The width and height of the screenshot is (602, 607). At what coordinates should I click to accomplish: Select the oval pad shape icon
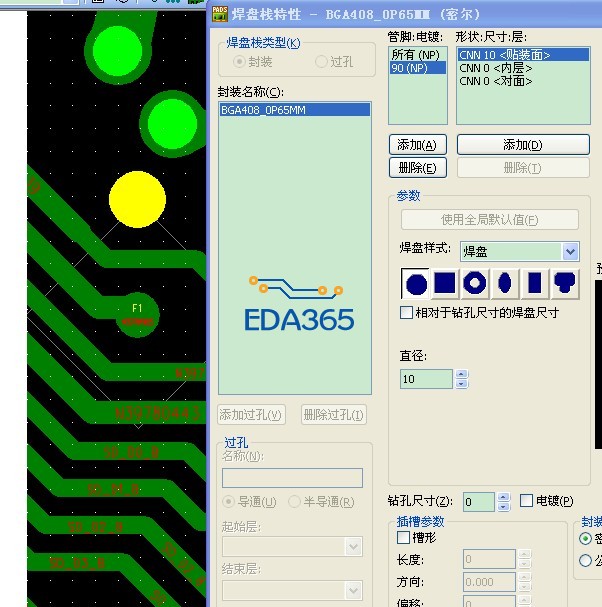click(504, 284)
